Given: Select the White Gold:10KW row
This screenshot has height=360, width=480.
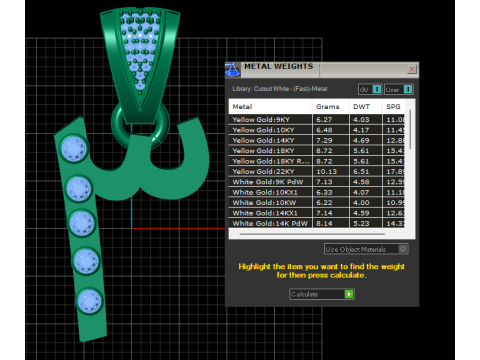Looking at the screenshot, I should pyautogui.click(x=317, y=203).
